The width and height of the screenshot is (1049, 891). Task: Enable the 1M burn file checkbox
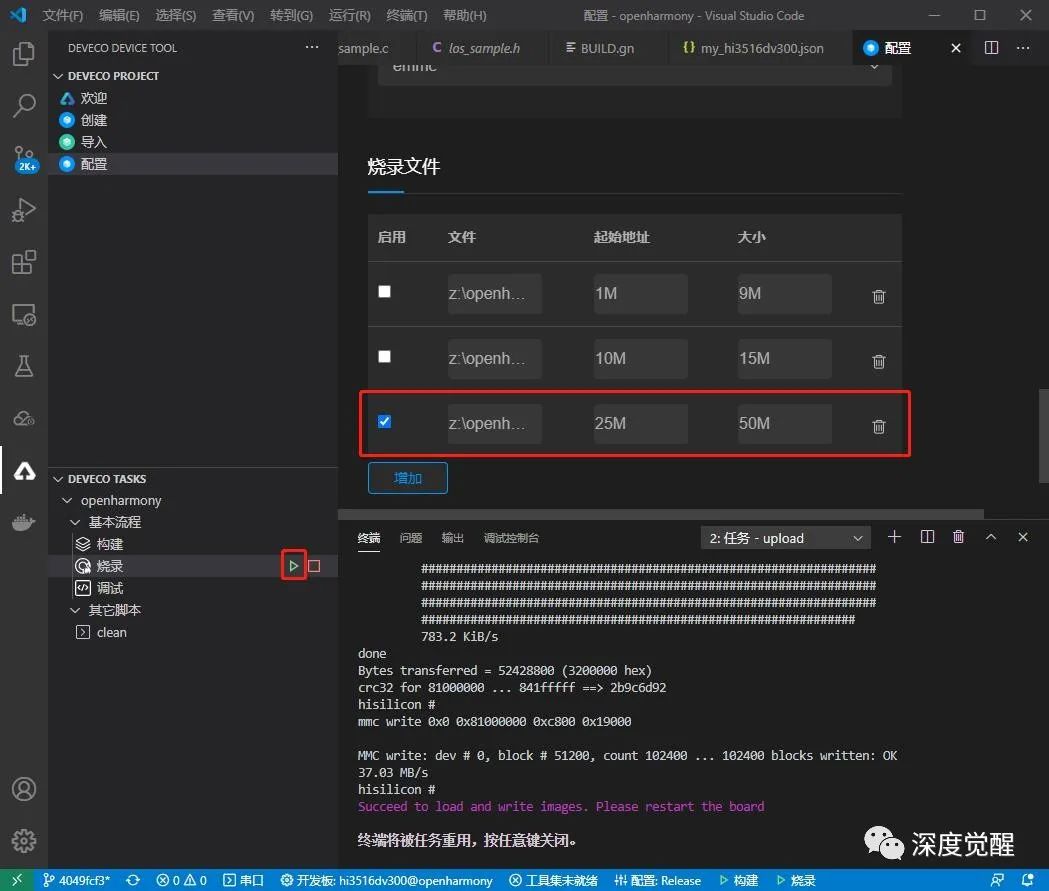[x=385, y=292]
